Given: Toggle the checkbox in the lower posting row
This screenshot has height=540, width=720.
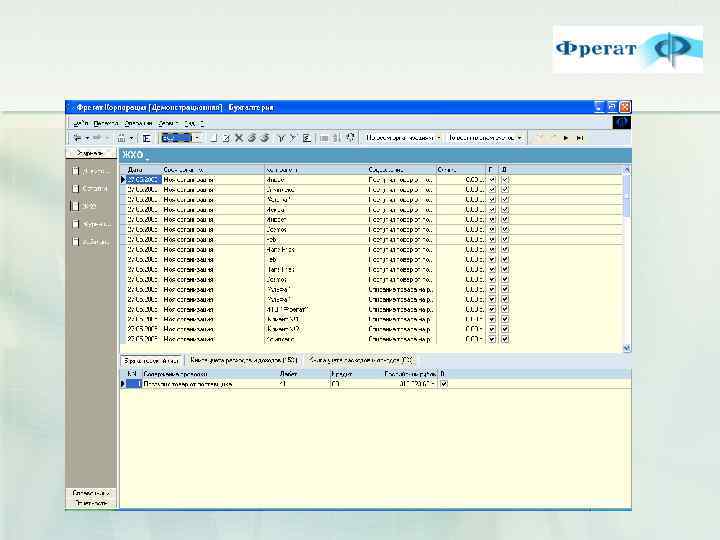Looking at the screenshot, I should point(444,384).
